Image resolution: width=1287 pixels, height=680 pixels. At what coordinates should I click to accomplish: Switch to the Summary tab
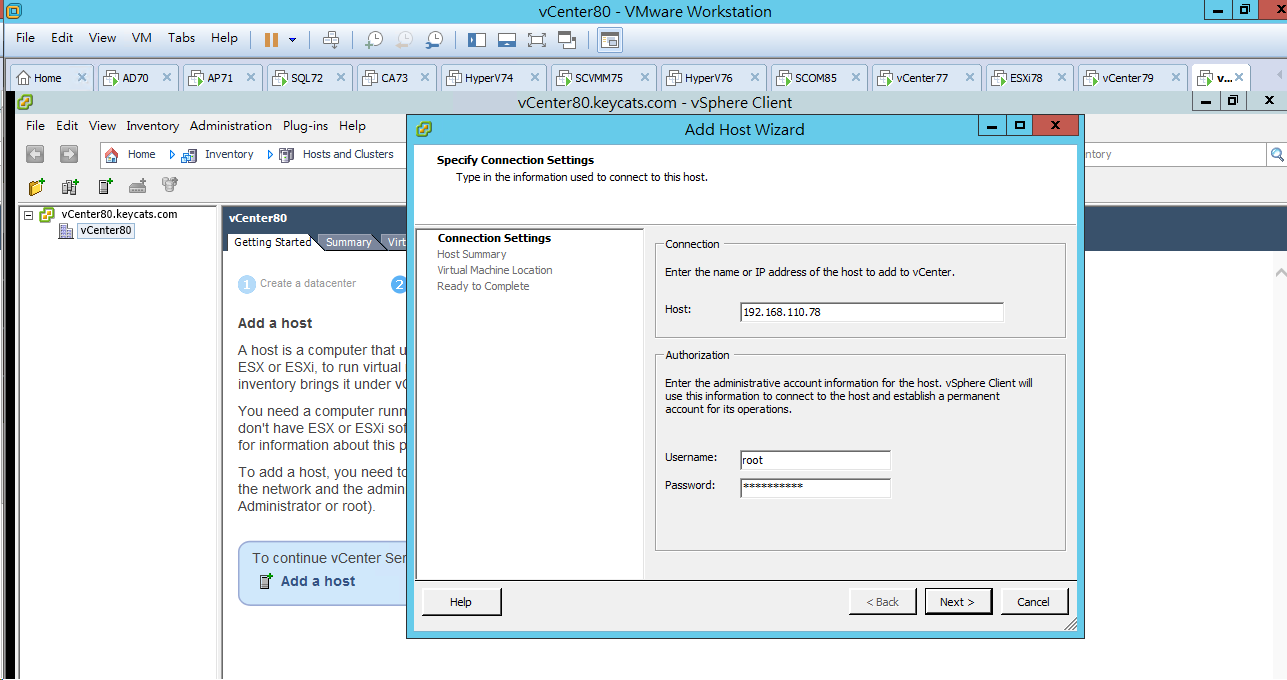(x=348, y=242)
